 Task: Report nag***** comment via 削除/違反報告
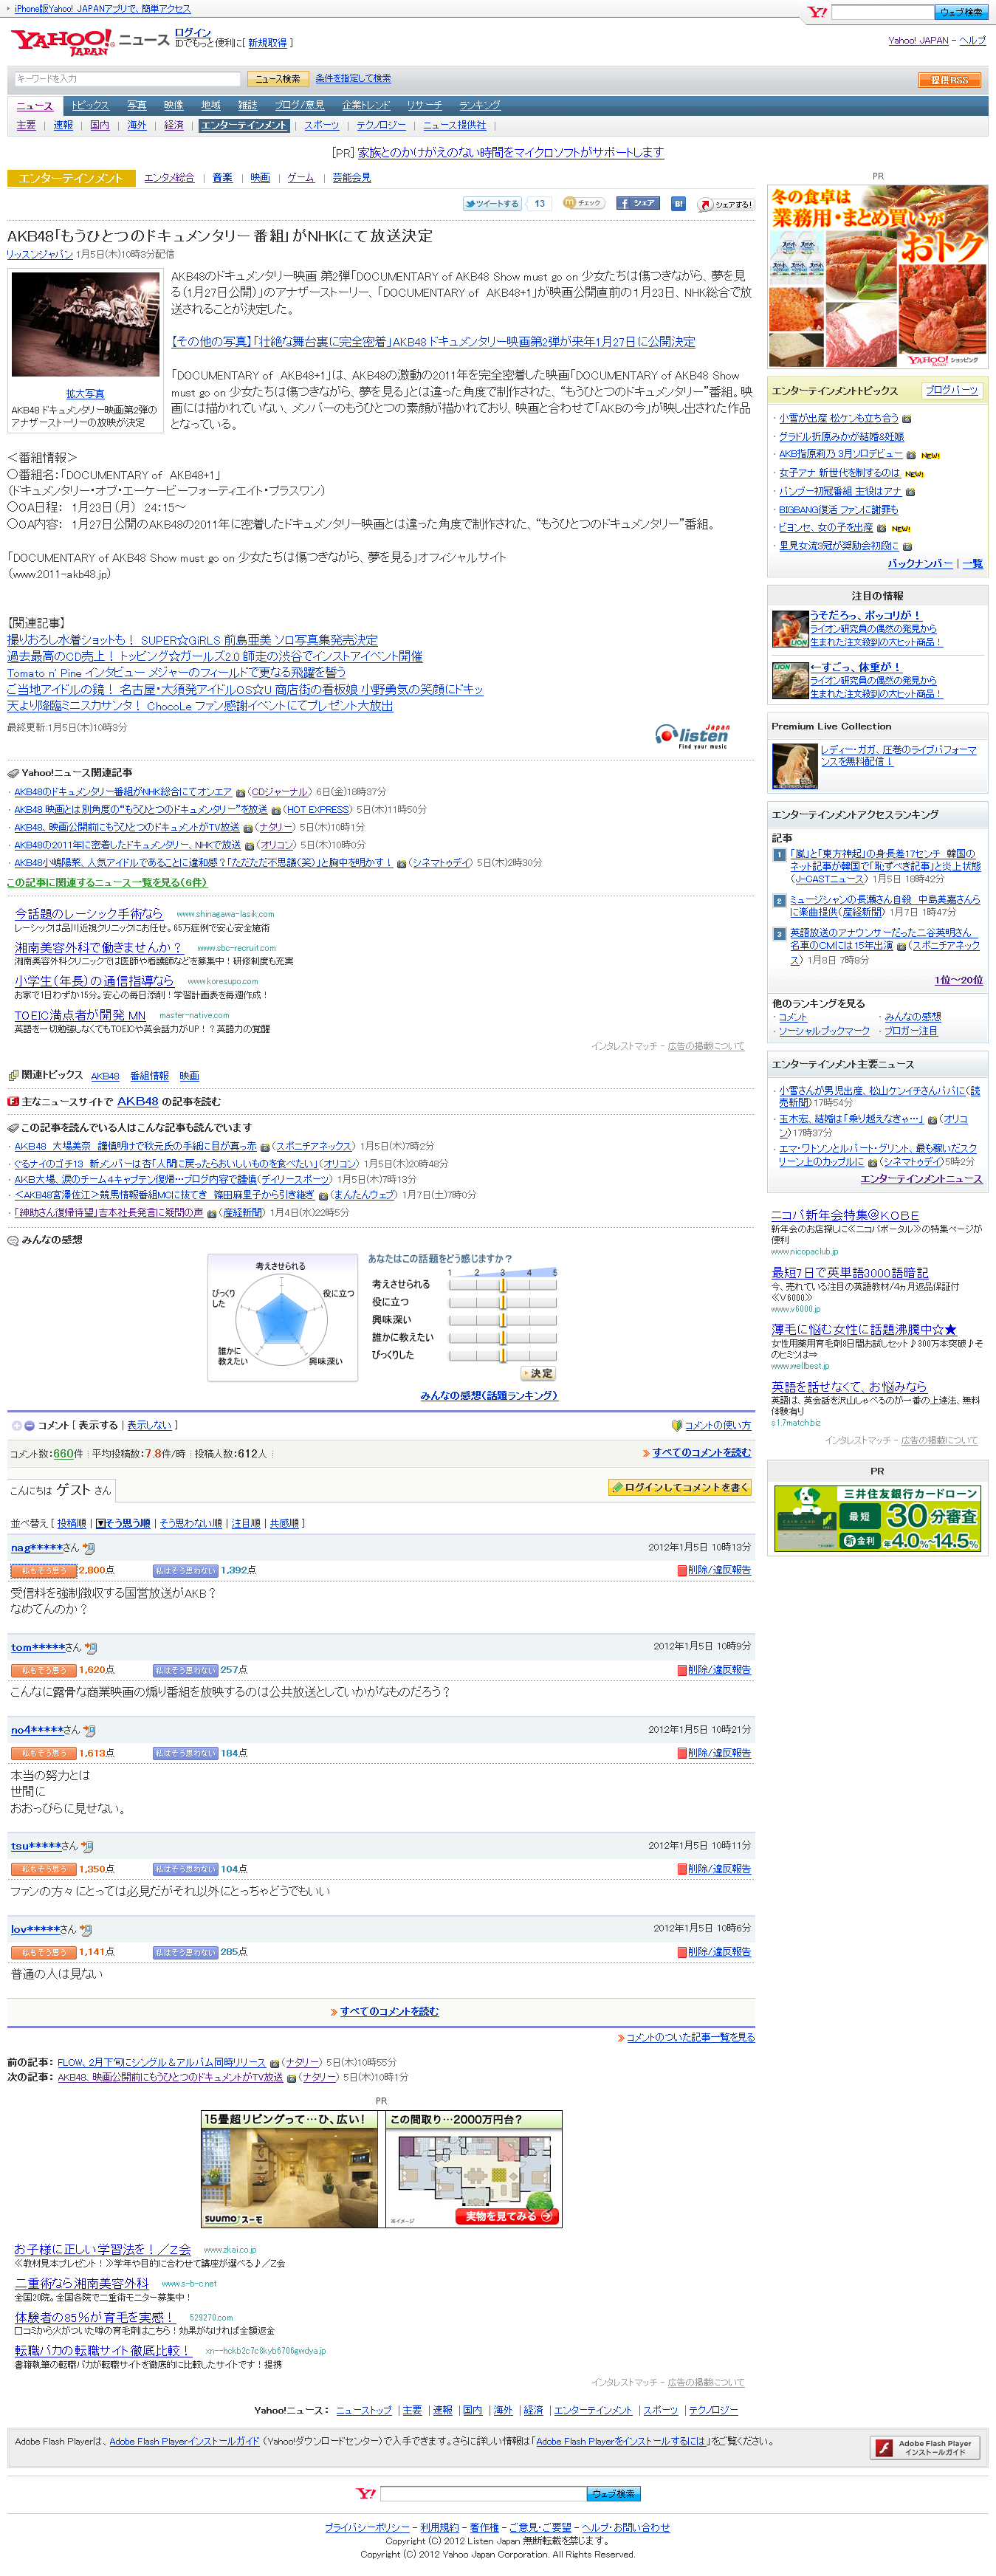[714, 1570]
